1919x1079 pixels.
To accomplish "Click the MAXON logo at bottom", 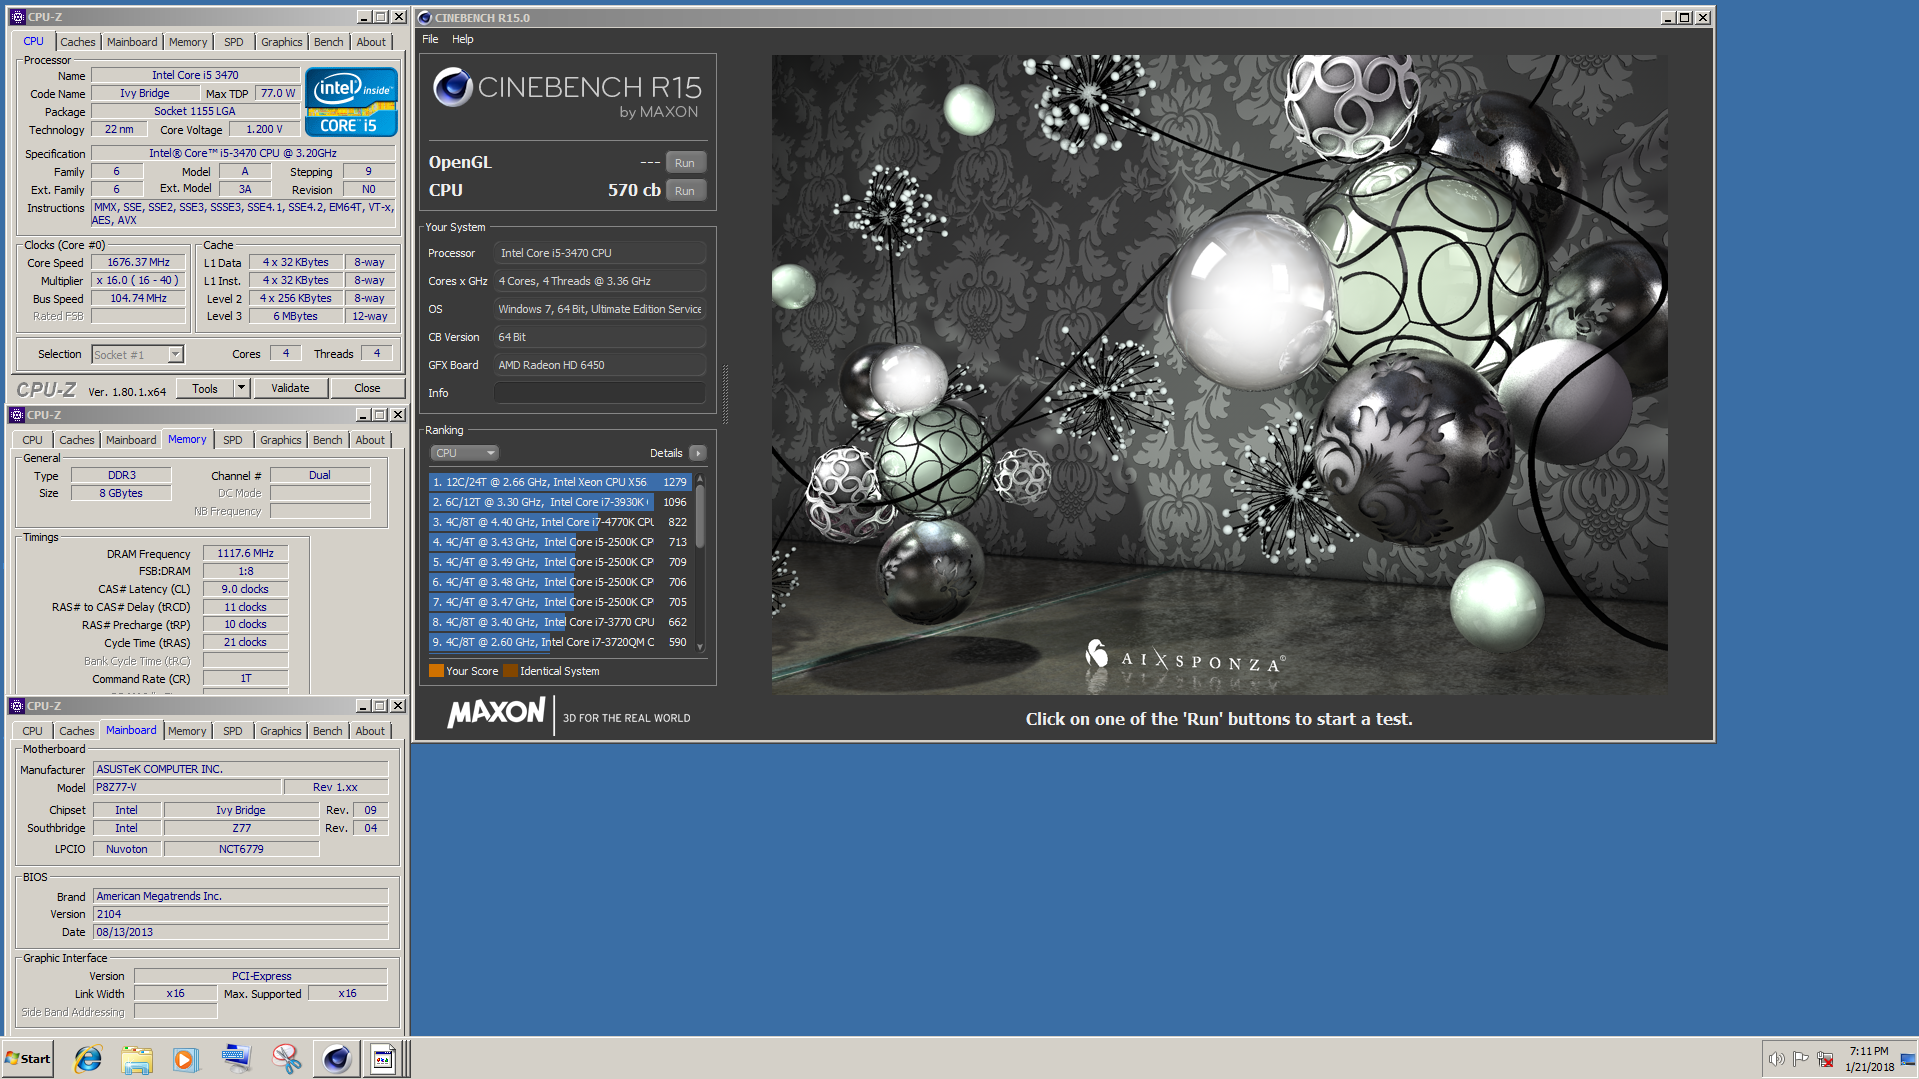I will (496, 713).
